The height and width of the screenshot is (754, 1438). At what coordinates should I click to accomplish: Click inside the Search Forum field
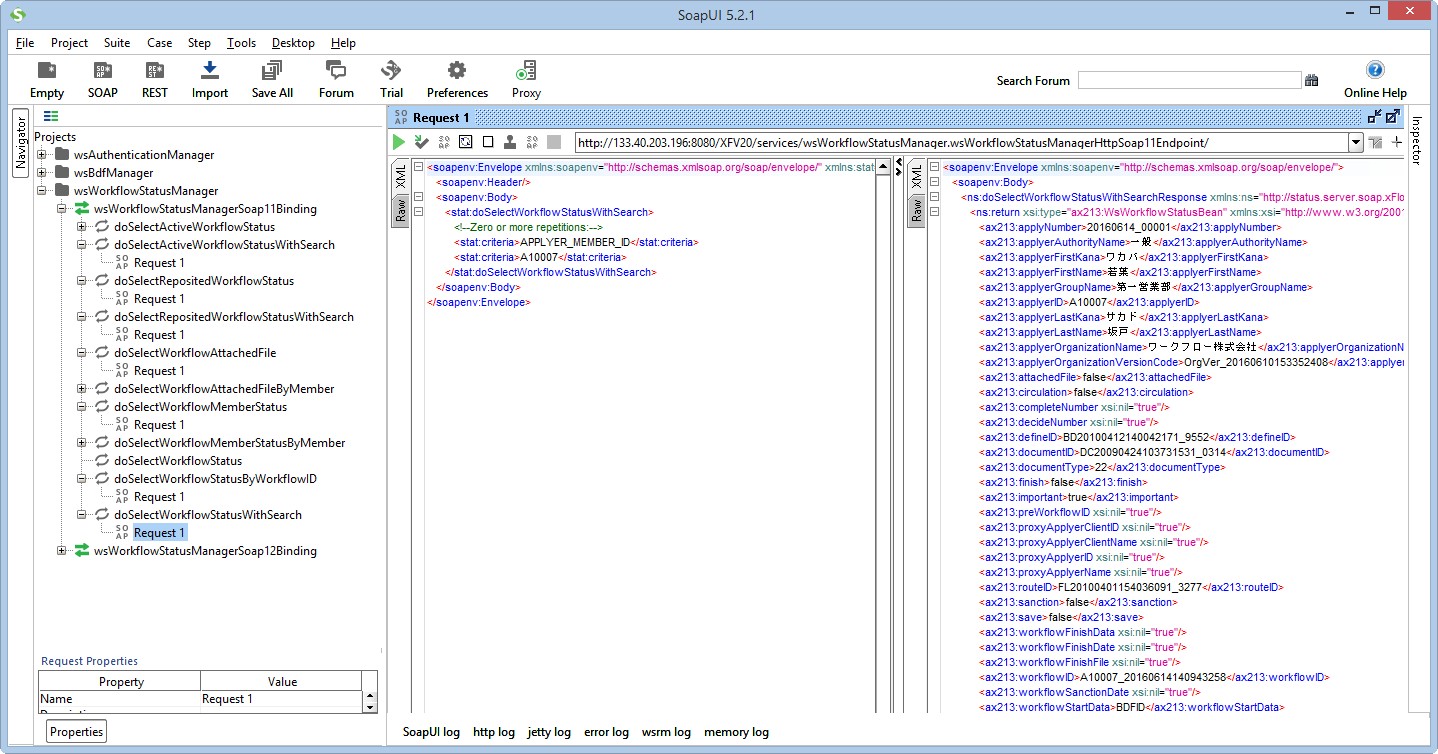click(x=1190, y=80)
